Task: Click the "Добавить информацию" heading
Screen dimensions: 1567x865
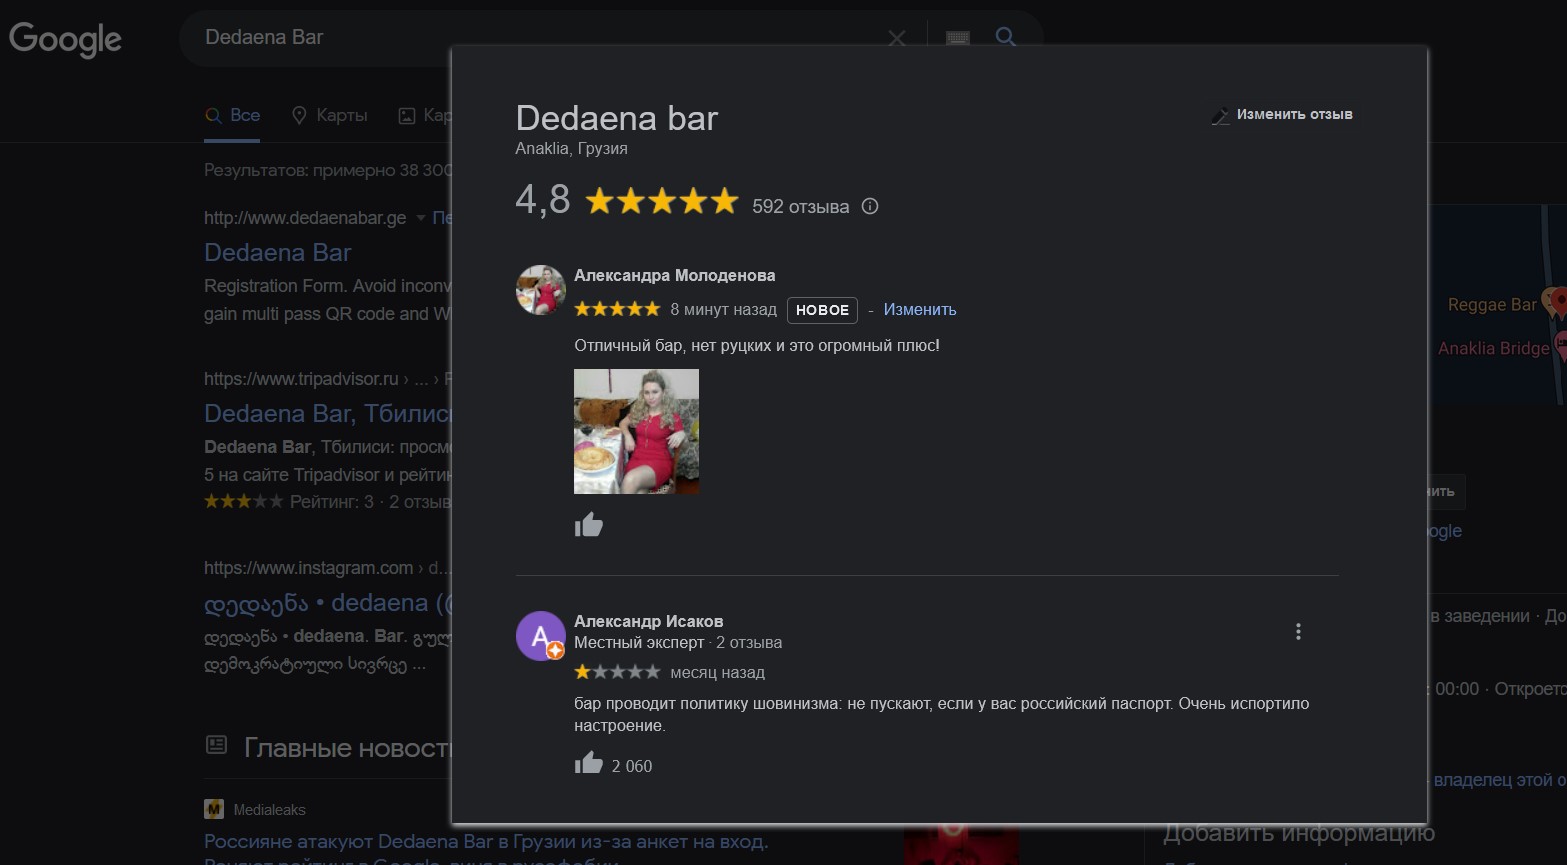Action: pyautogui.click(x=1299, y=833)
